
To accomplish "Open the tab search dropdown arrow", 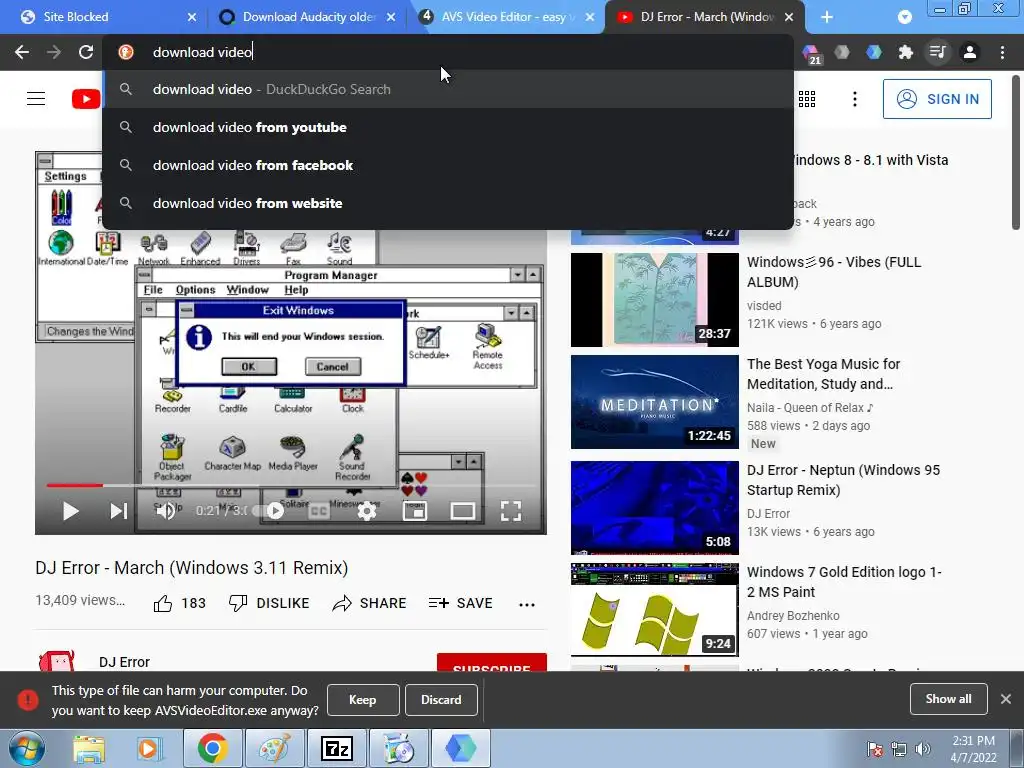I will pos(904,17).
